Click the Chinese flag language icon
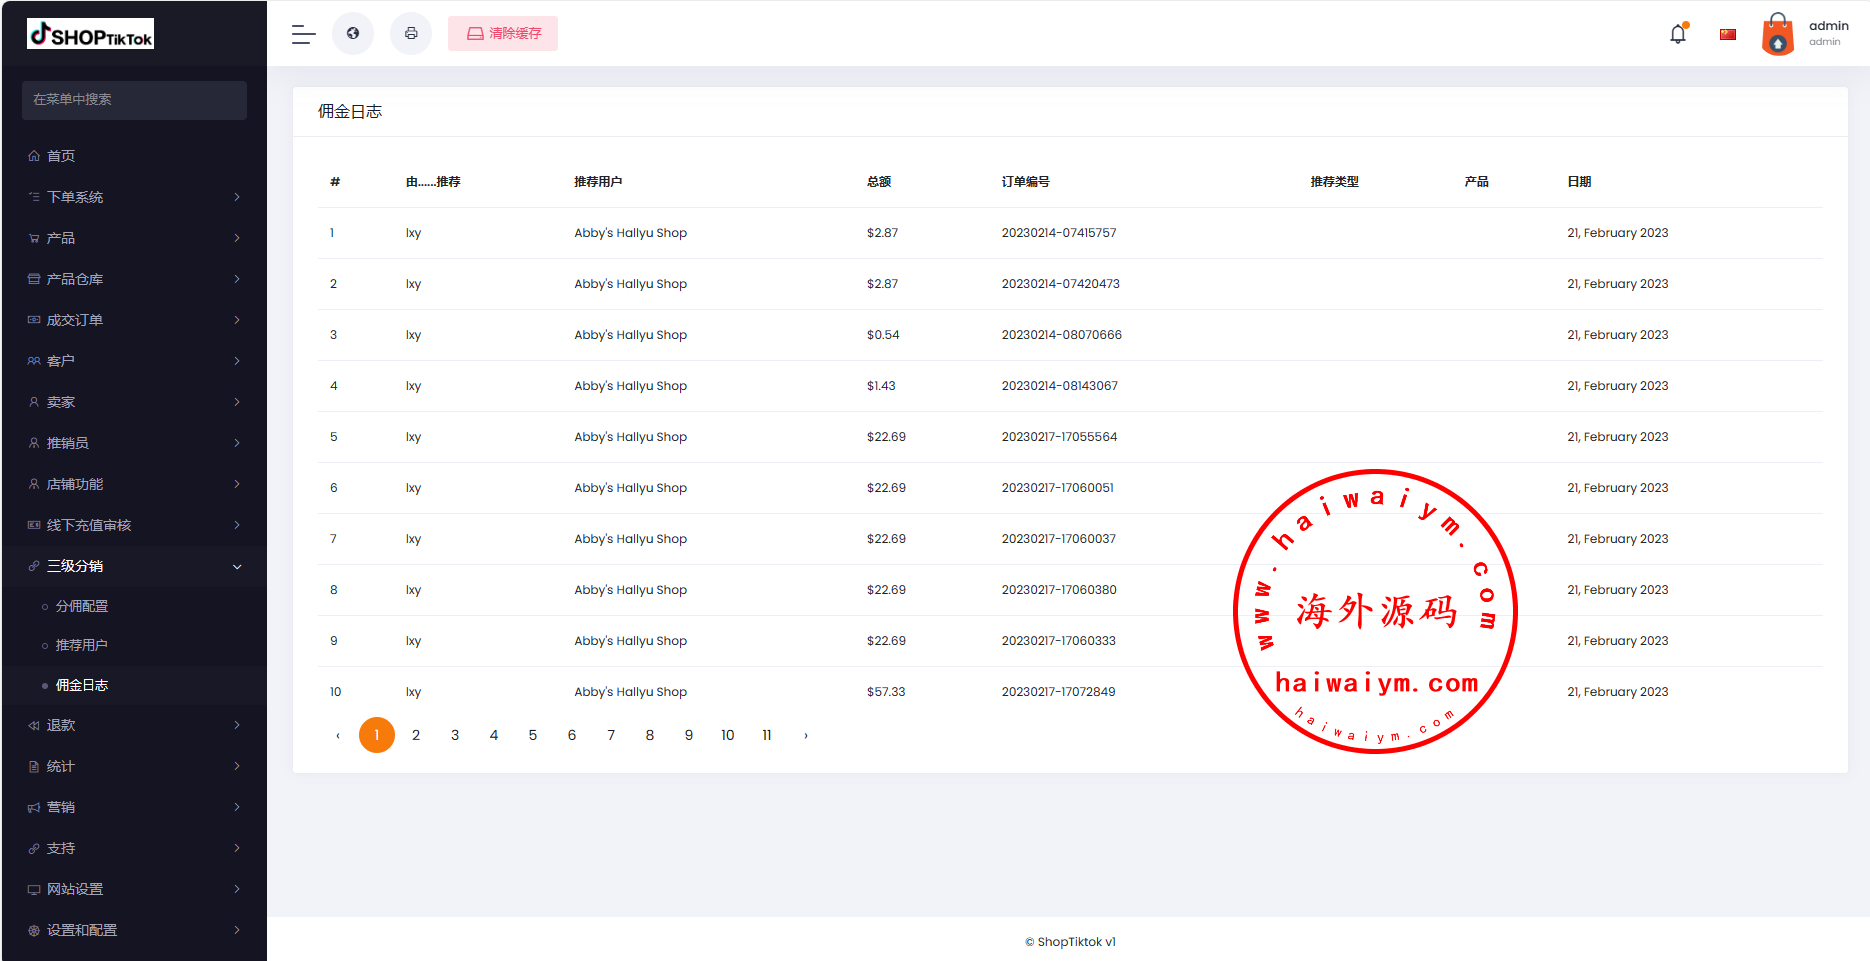This screenshot has width=1870, height=961. 1728,35
